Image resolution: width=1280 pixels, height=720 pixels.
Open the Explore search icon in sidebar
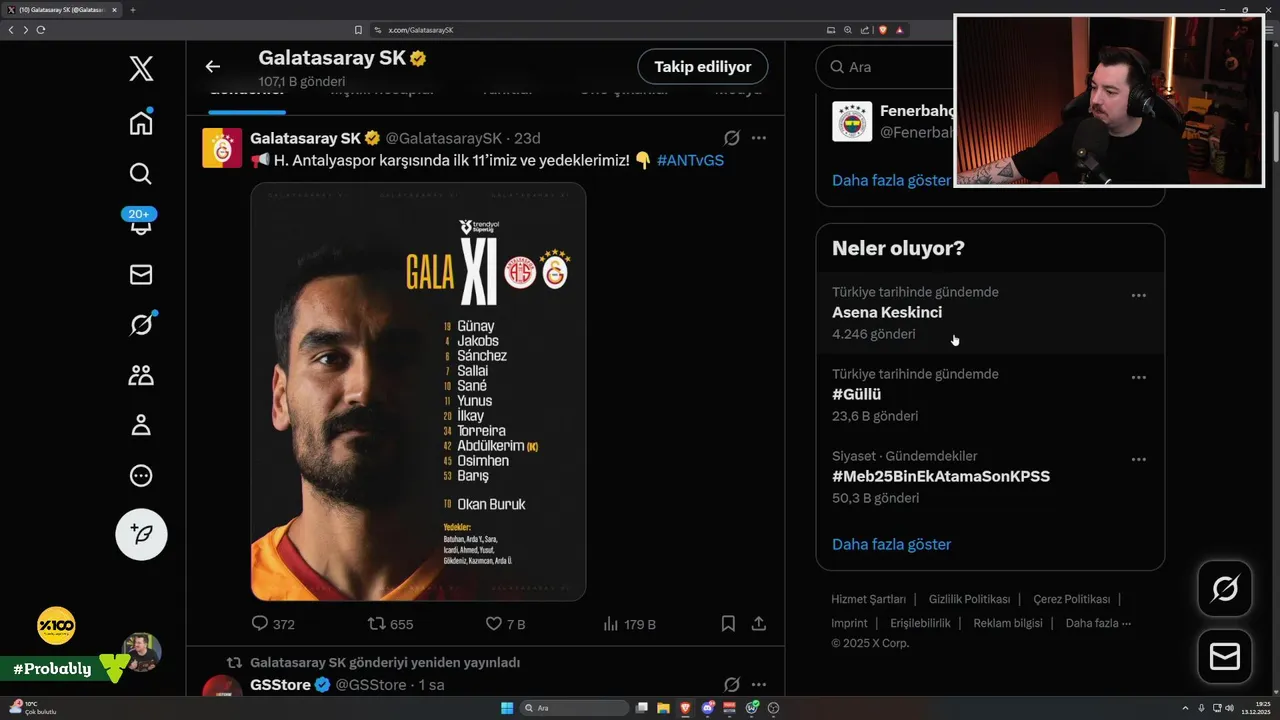coord(141,174)
